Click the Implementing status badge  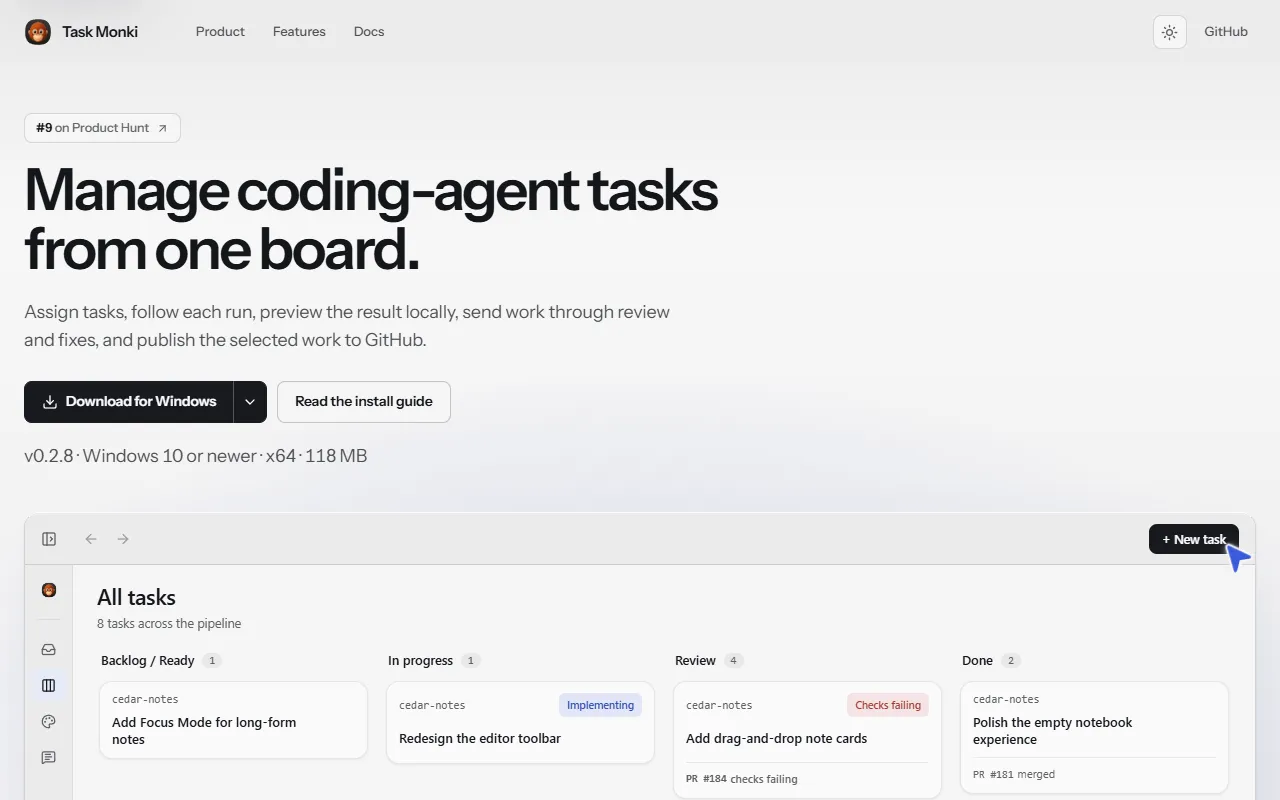coord(600,705)
